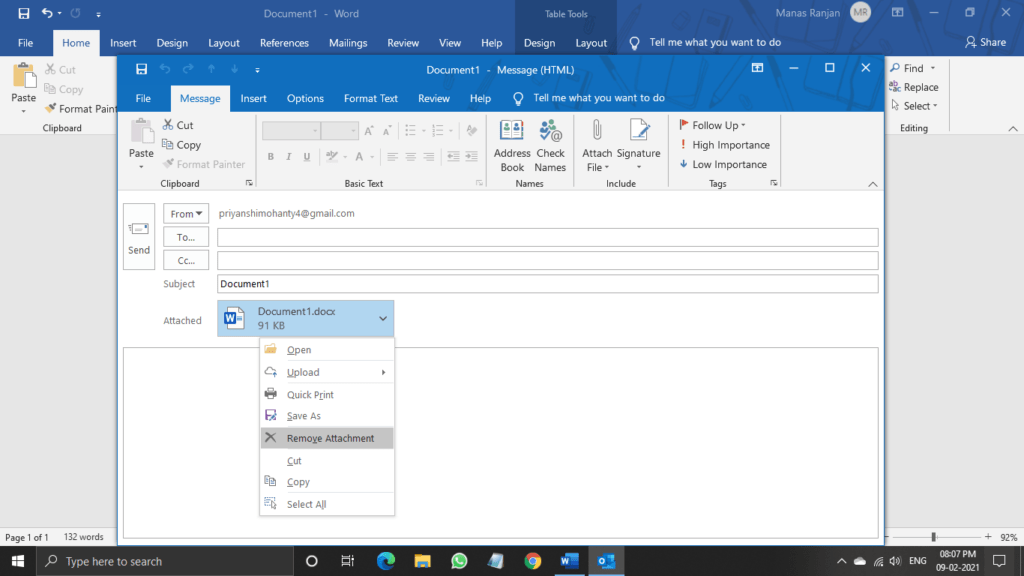This screenshot has width=1024, height=576.
Task: Select Quick Print in the attachment menu
Action: tap(327, 394)
